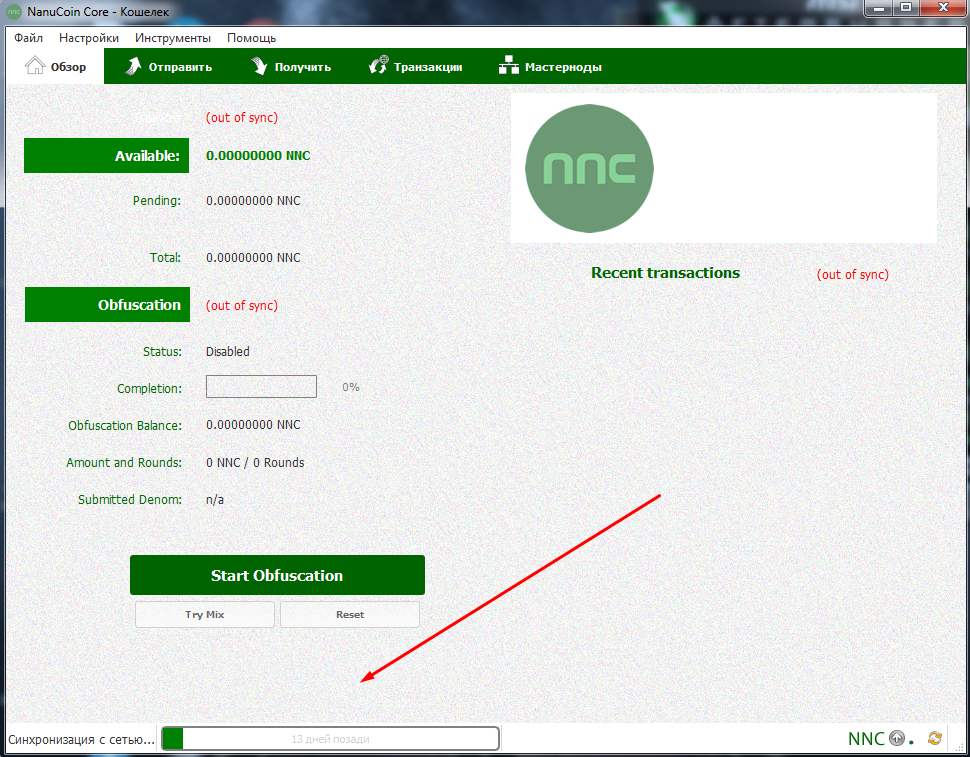Click the Reset button
The height and width of the screenshot is (757, 970).
click(x=350, y=614)
